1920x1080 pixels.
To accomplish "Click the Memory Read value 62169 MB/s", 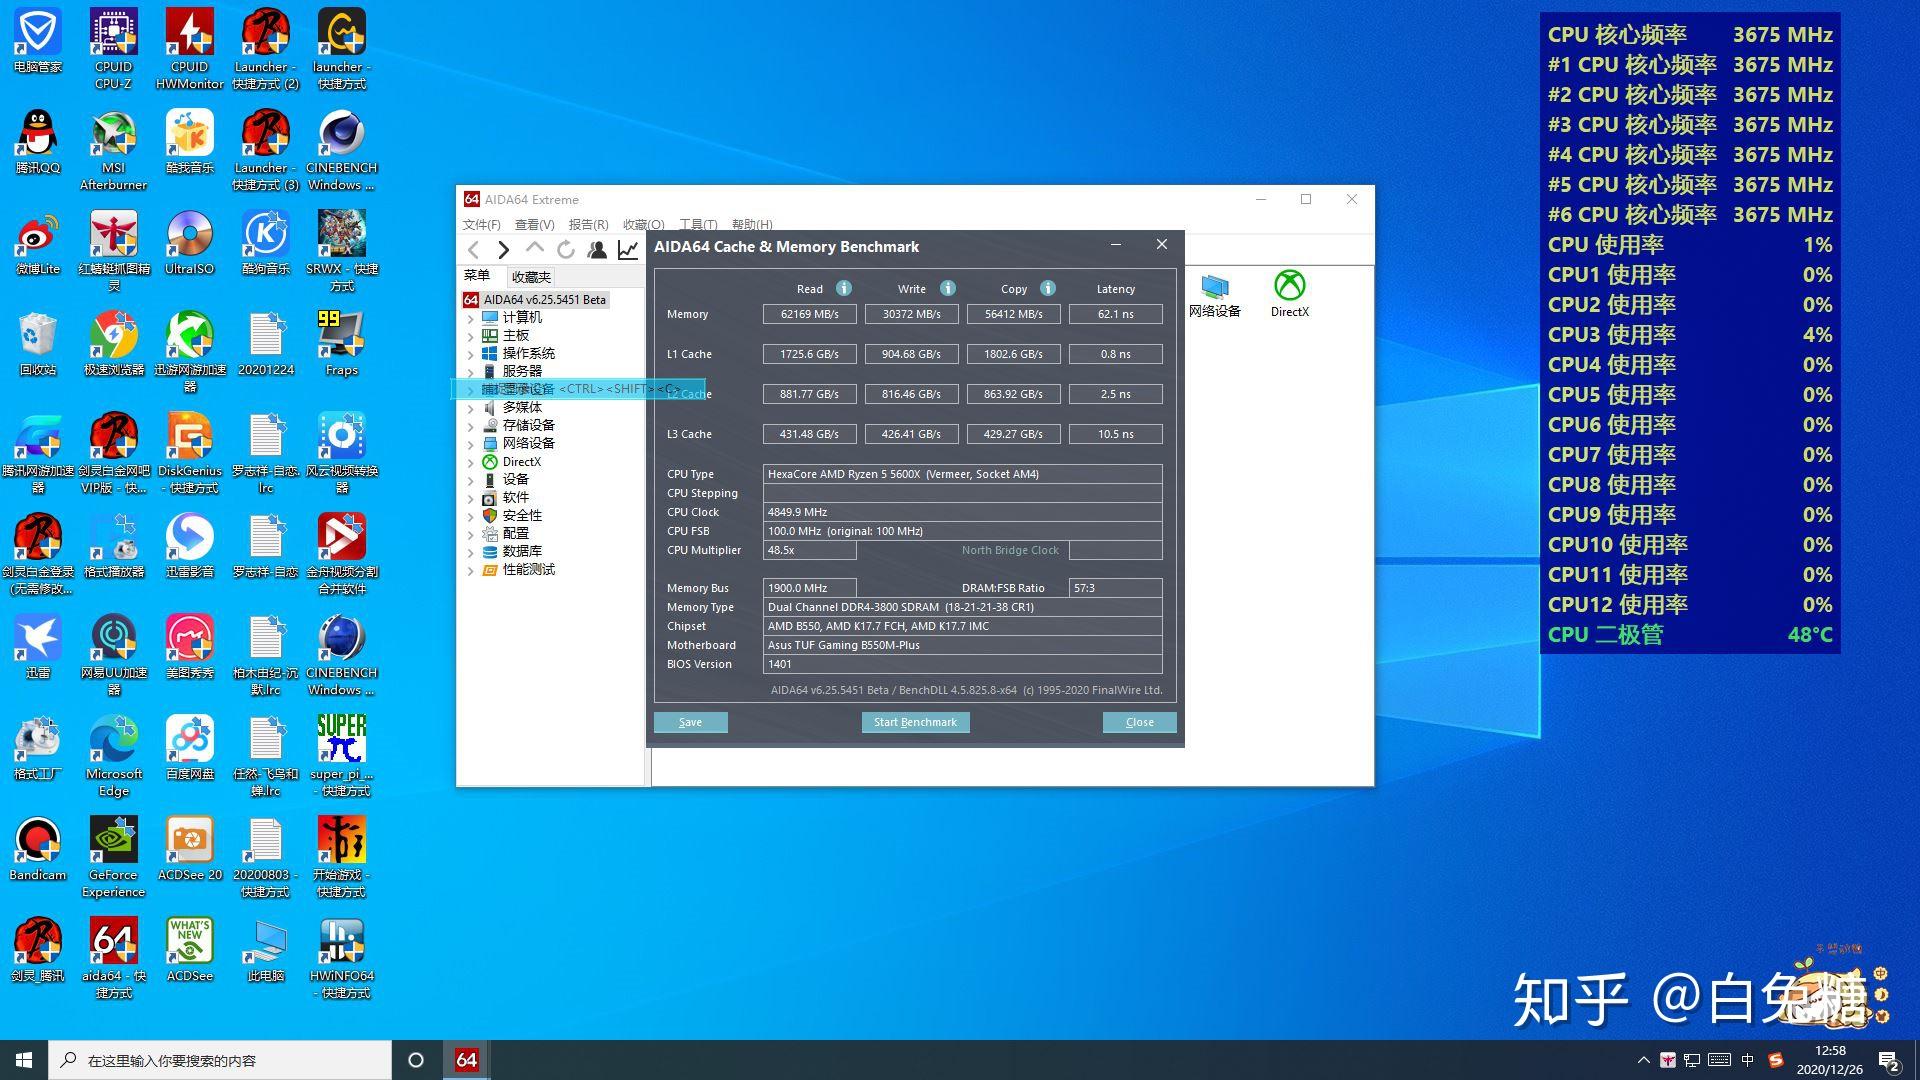I will click(x=809, y=314).
